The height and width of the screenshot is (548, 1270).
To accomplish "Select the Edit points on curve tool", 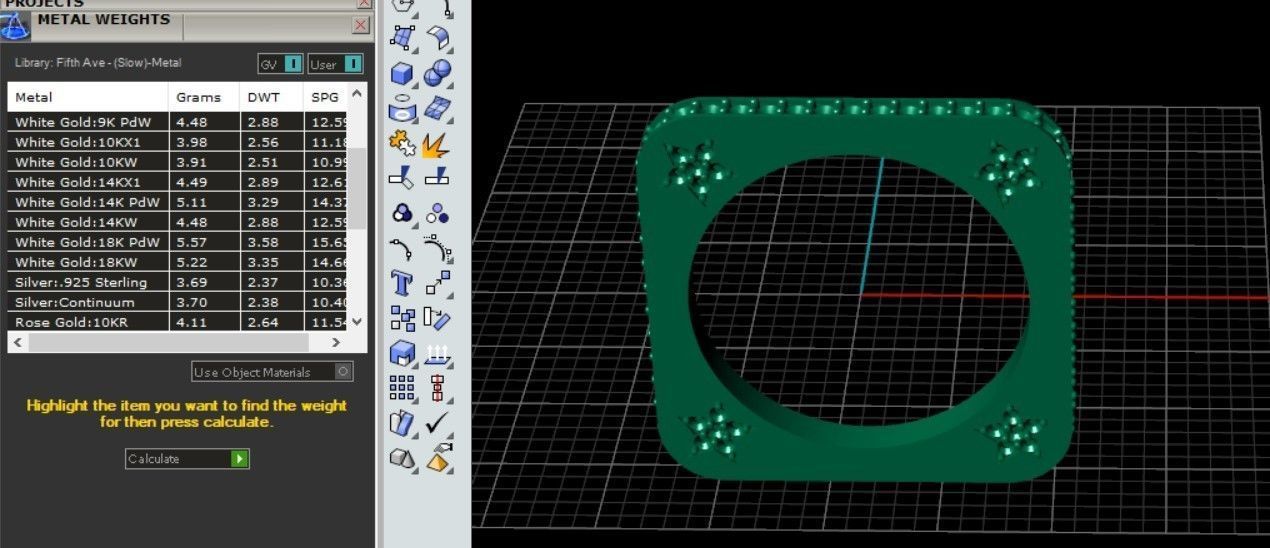I will pyautogui.click(x=402, y=248).
